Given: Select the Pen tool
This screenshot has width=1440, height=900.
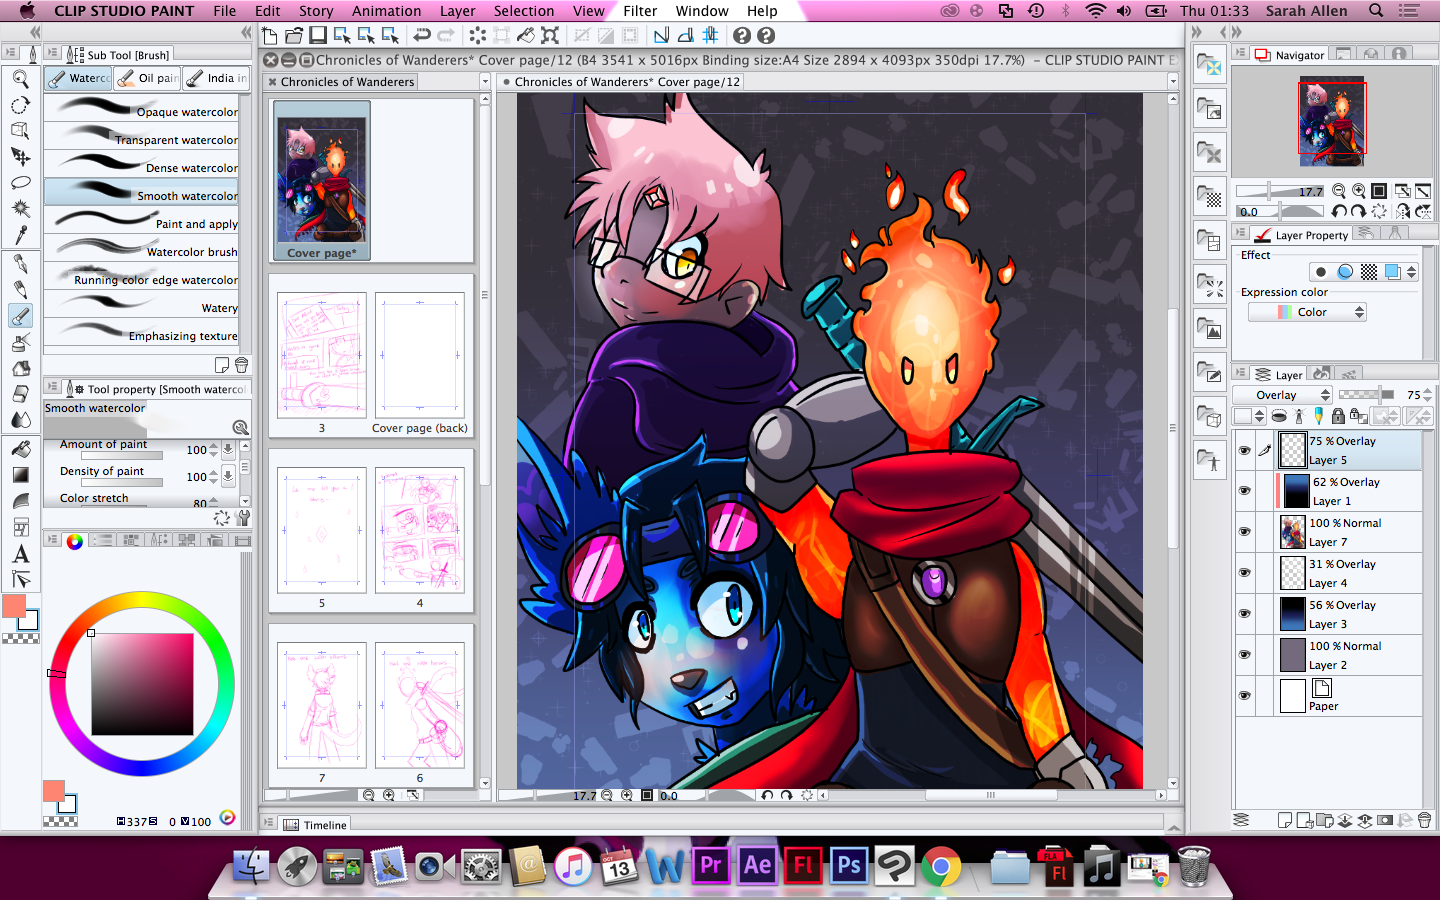Looking at the screenshot, I should (20, 264).
